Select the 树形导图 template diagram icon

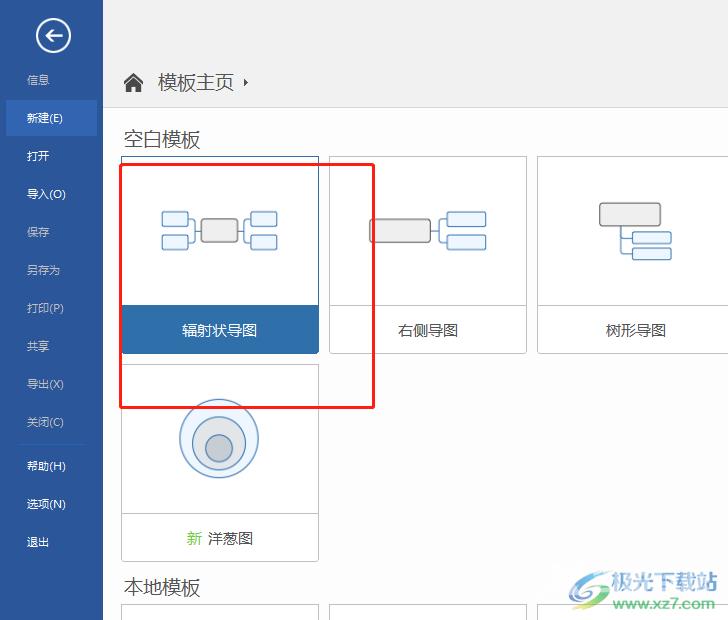[635, 231]
